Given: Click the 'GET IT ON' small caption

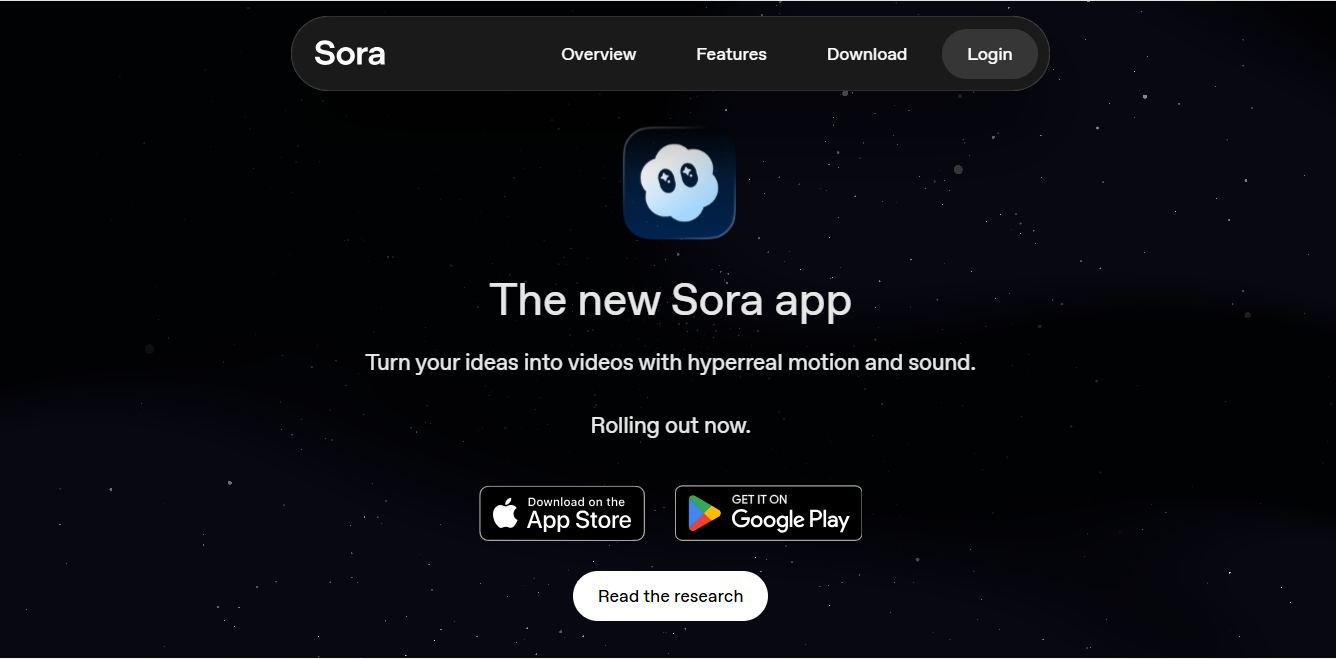Looking at the screenshot, I should [759, 499].
